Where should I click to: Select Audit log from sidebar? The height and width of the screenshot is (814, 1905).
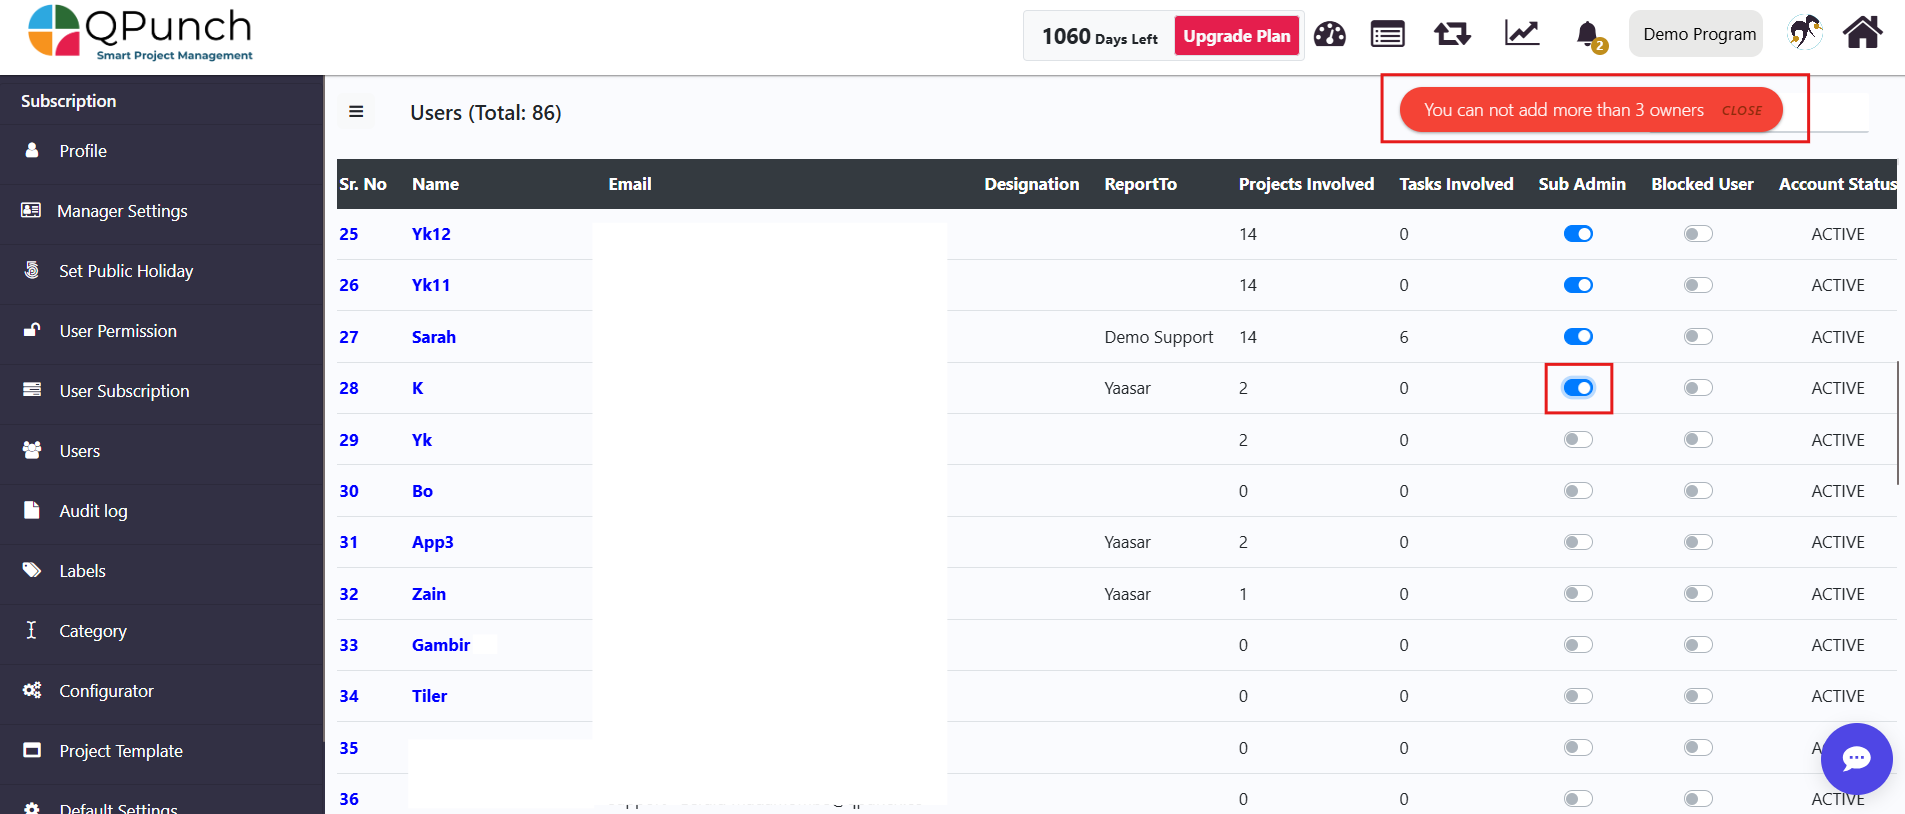click(93, 511)
